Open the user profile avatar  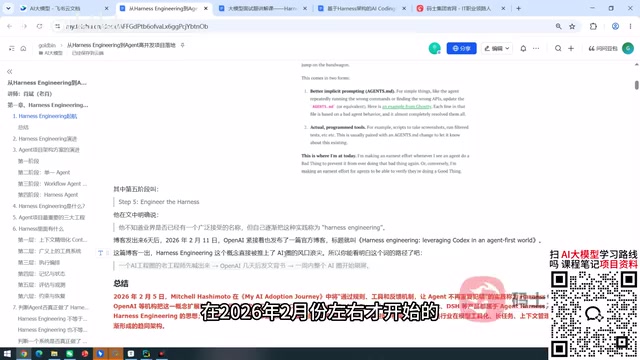pos(628,48)
